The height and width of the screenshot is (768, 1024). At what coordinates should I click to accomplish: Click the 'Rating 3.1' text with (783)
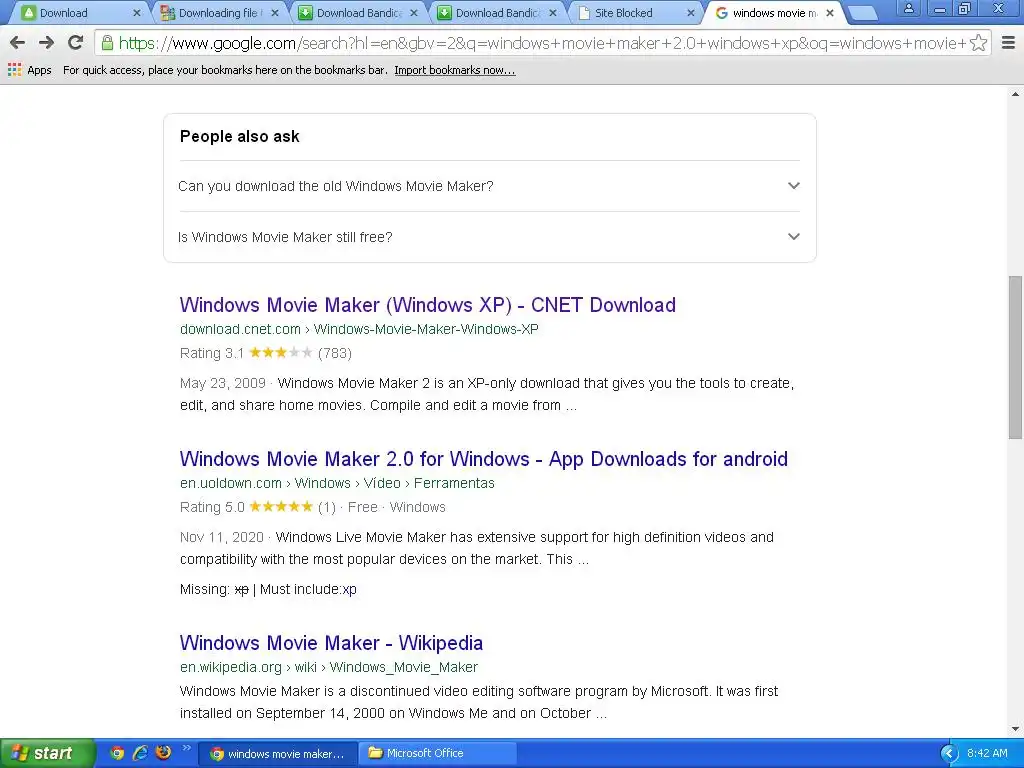[266, 353]
